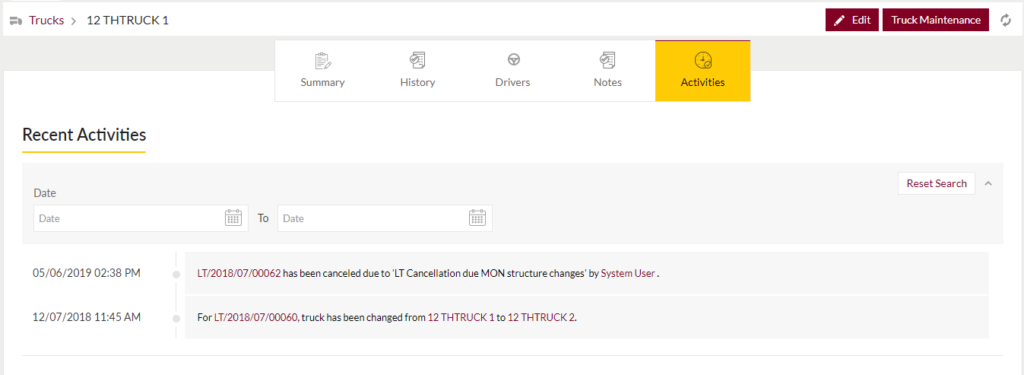
Task: Click the clock icon on Activities tab
Action: [703, 61]
